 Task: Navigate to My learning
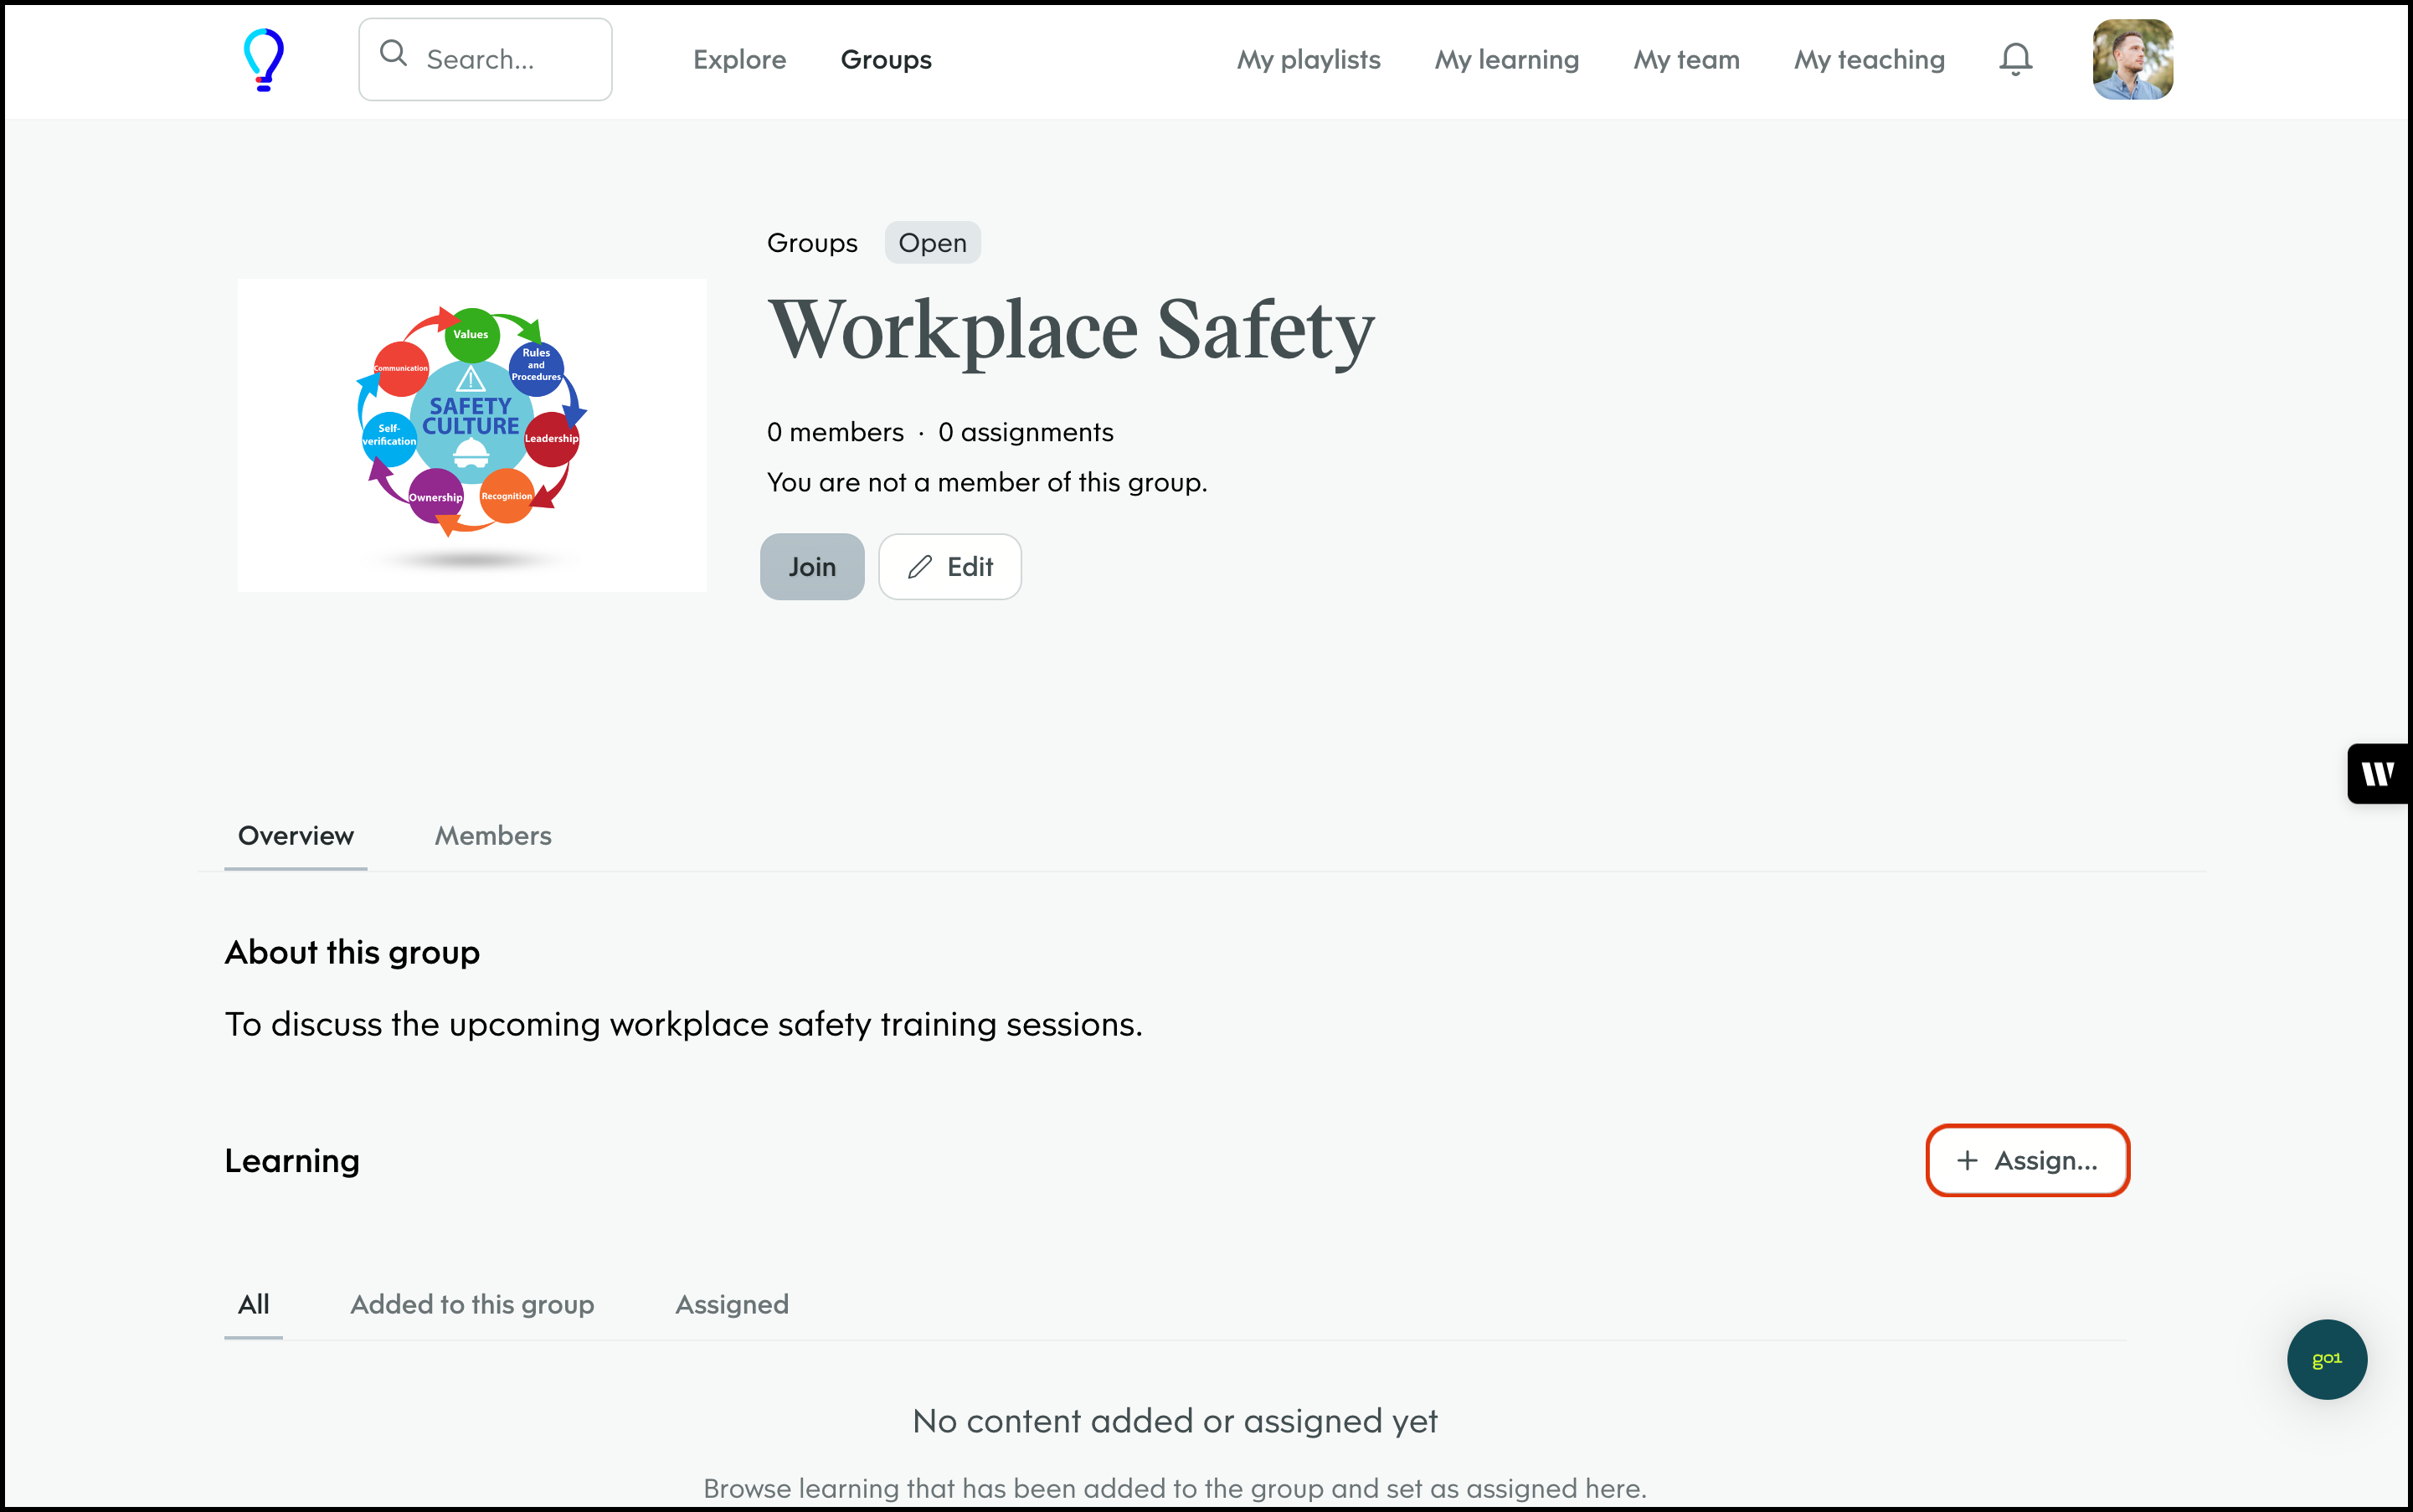tap(1506, 60)
